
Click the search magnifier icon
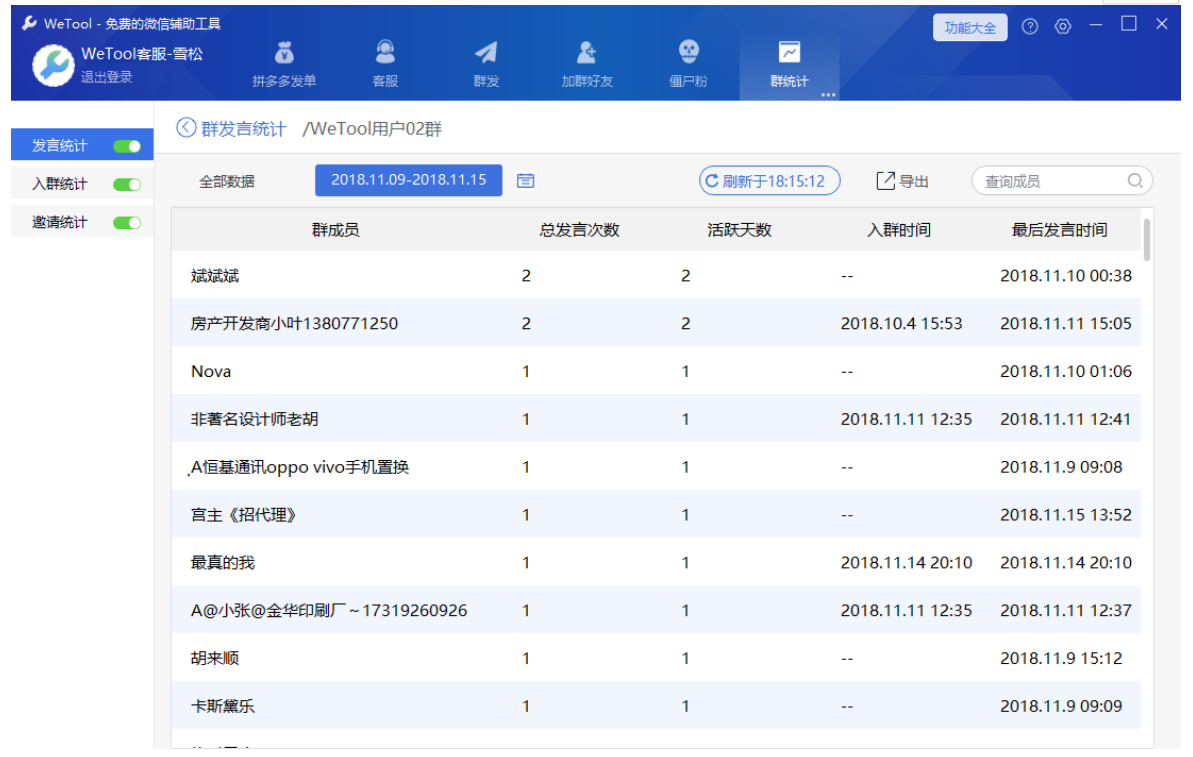point(1134,180)
